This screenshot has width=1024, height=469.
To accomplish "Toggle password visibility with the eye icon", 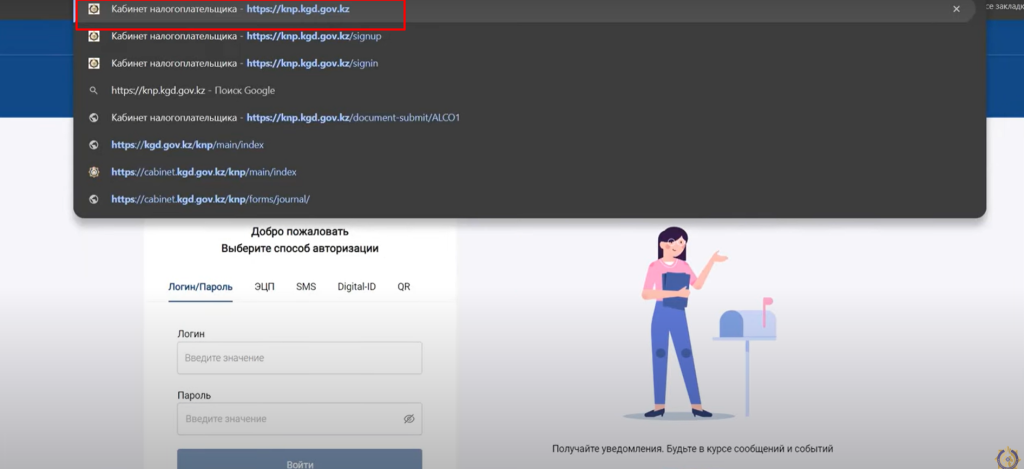I will pyautogui.click(x=408, y=419).
